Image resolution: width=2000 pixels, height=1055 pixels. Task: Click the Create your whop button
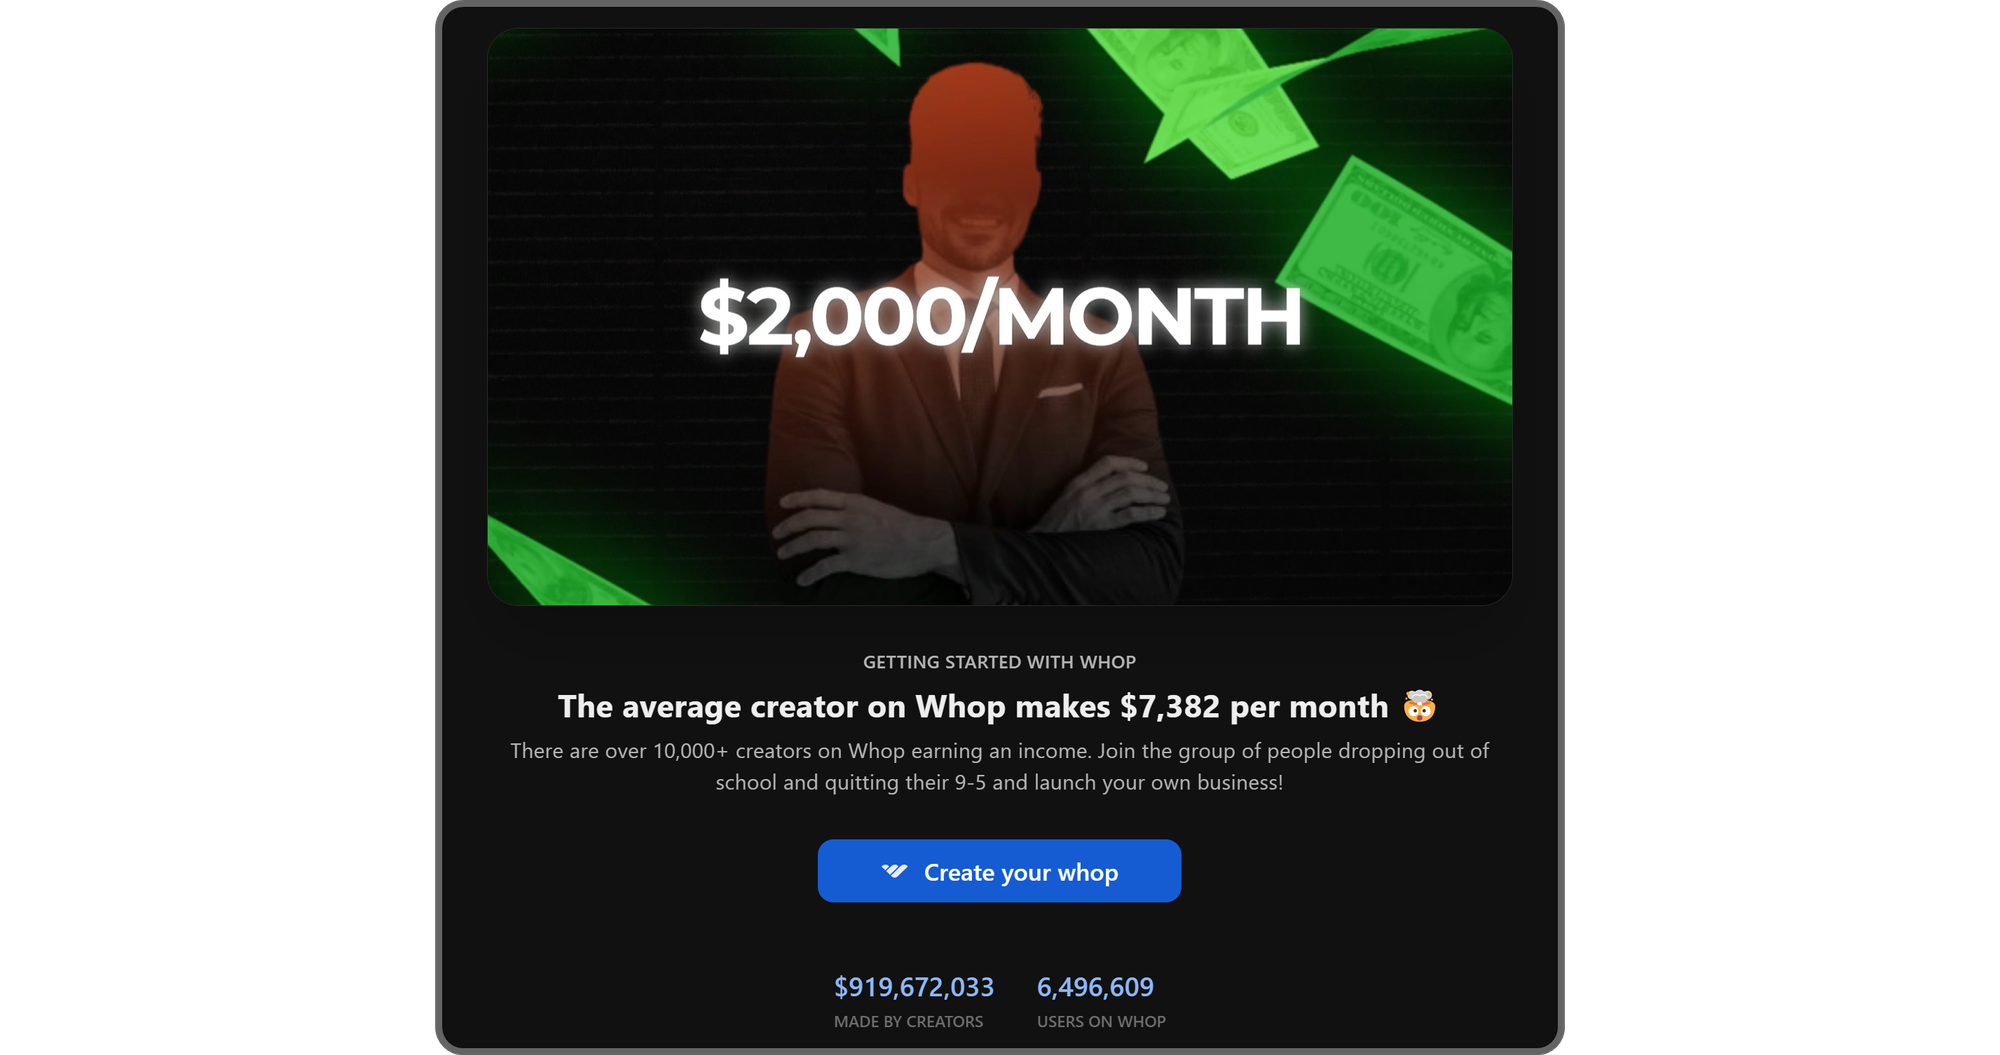999,871
